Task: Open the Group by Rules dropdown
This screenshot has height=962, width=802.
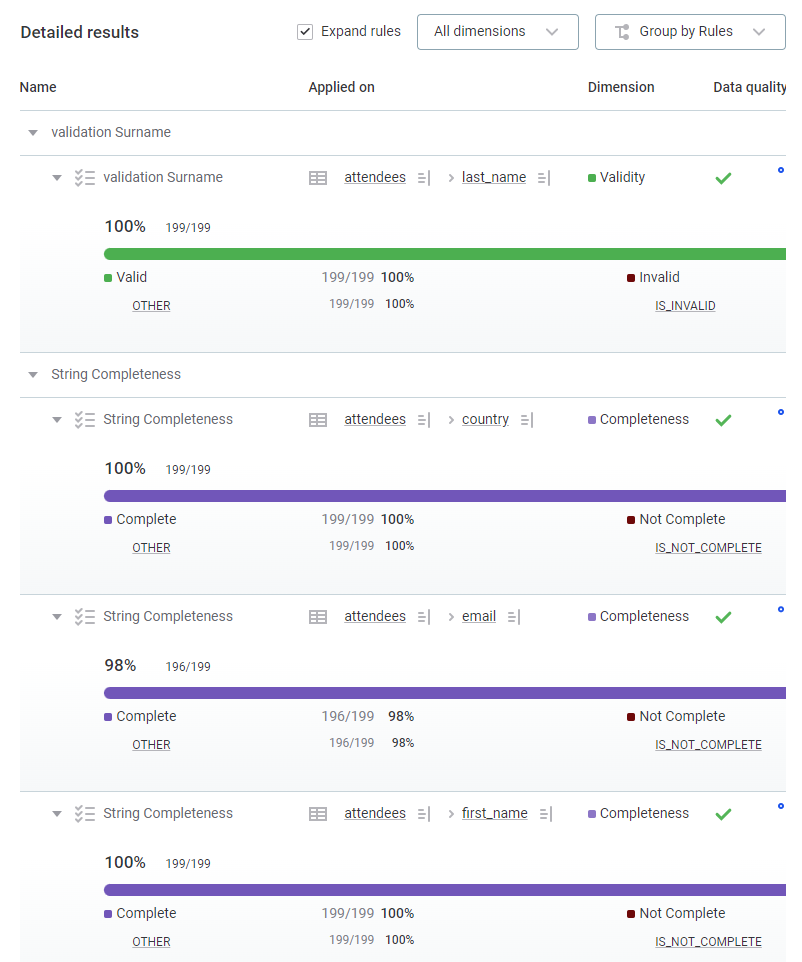Action: [689, 32]
